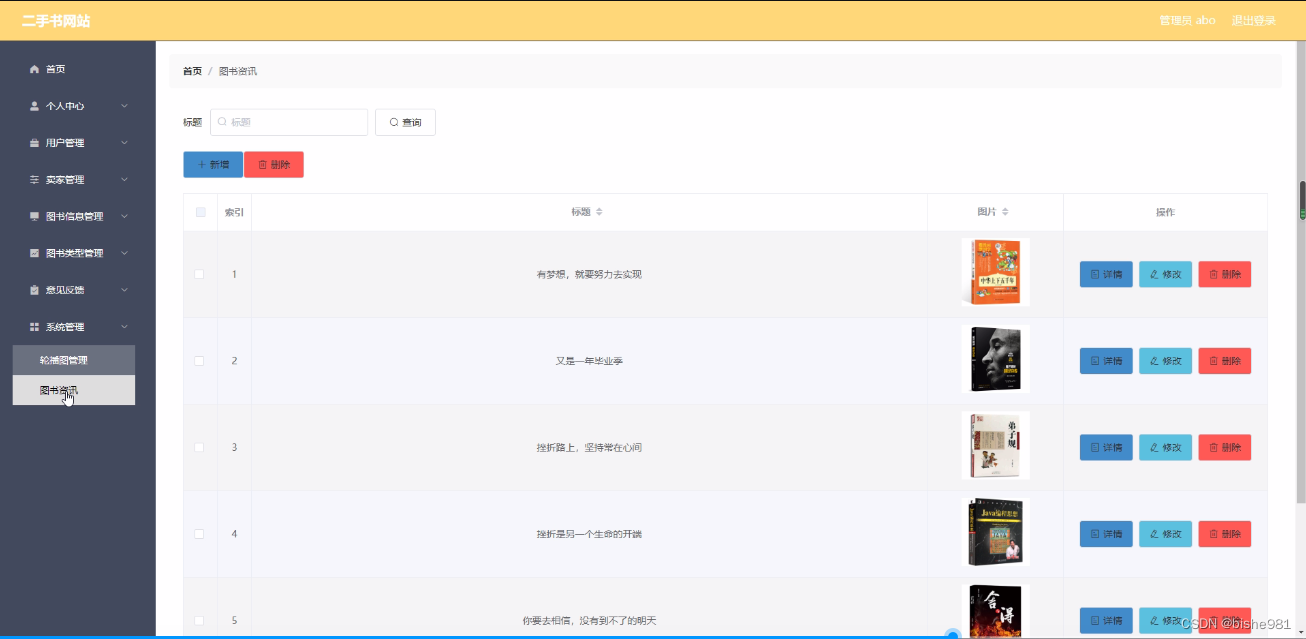Check the checkbox for row 1
Image resolution: width=1306 pixels, height=639 pixels.
[199, 273]
